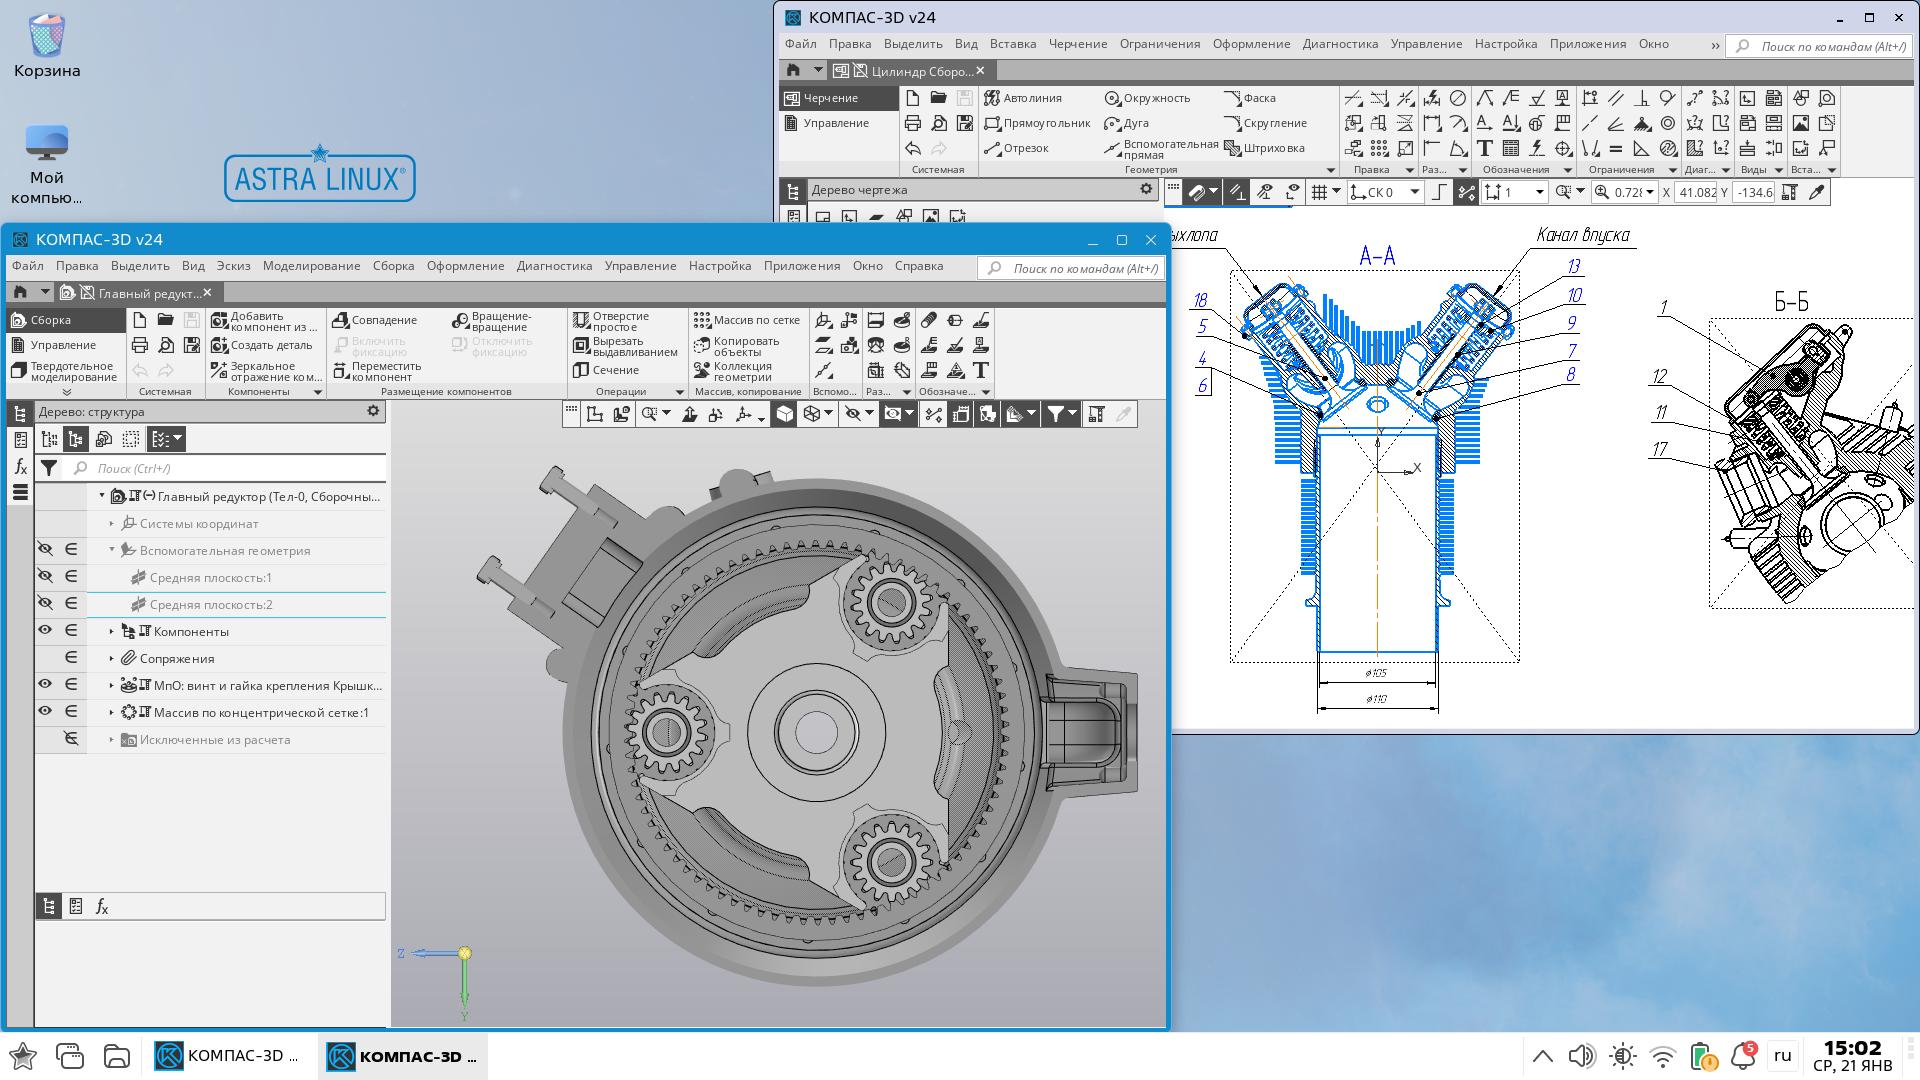
Task: Collapse Вспомогательная геометрия node
Action: tap(112, 550)
